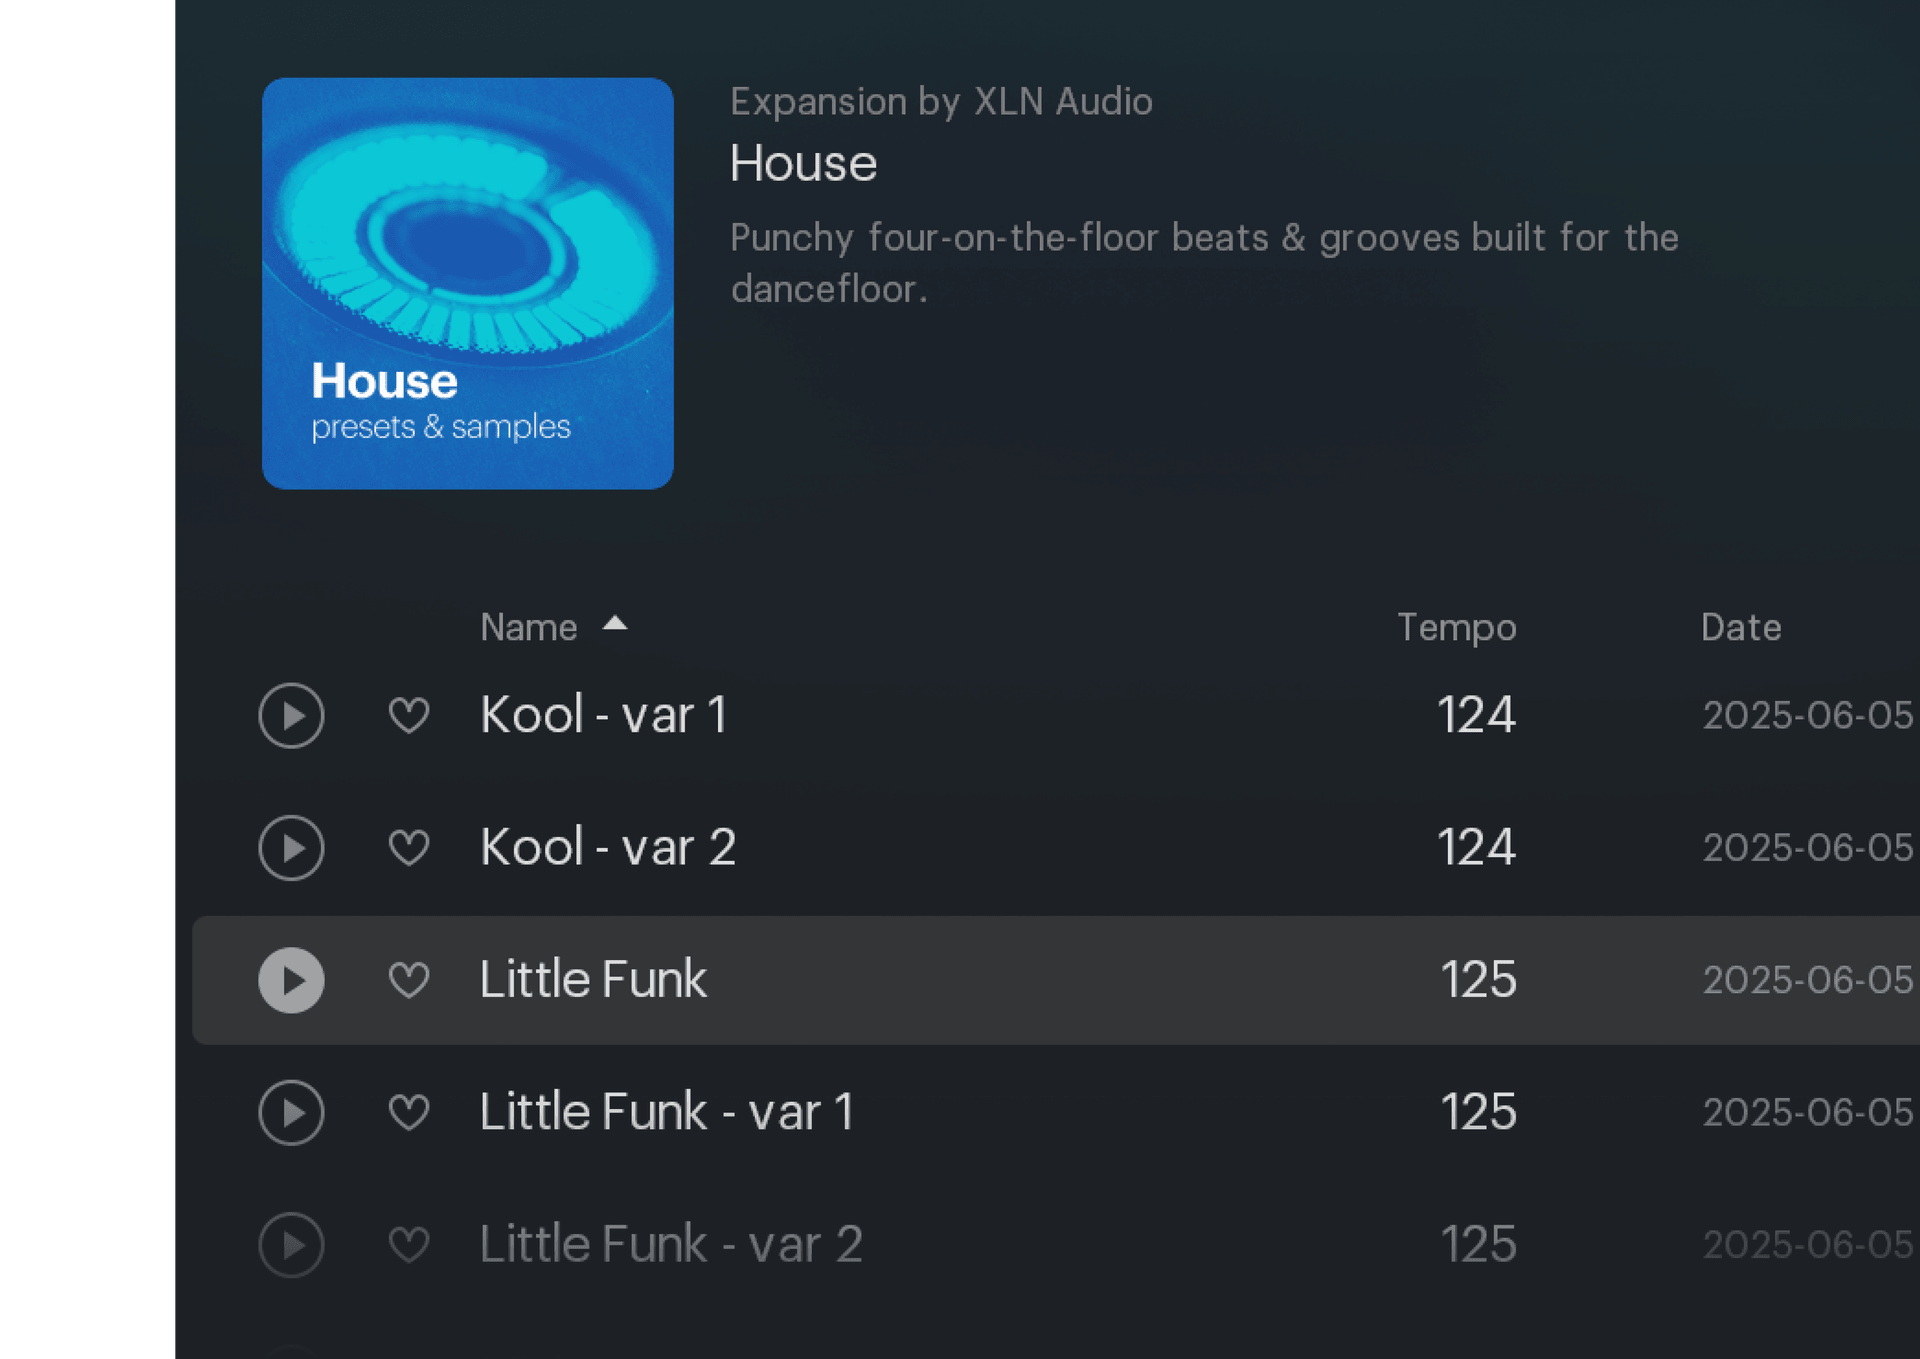Play the Kool - var 1 preset preview
This screenshot has height=1359, width=1920.
click(x=291, y=716)
